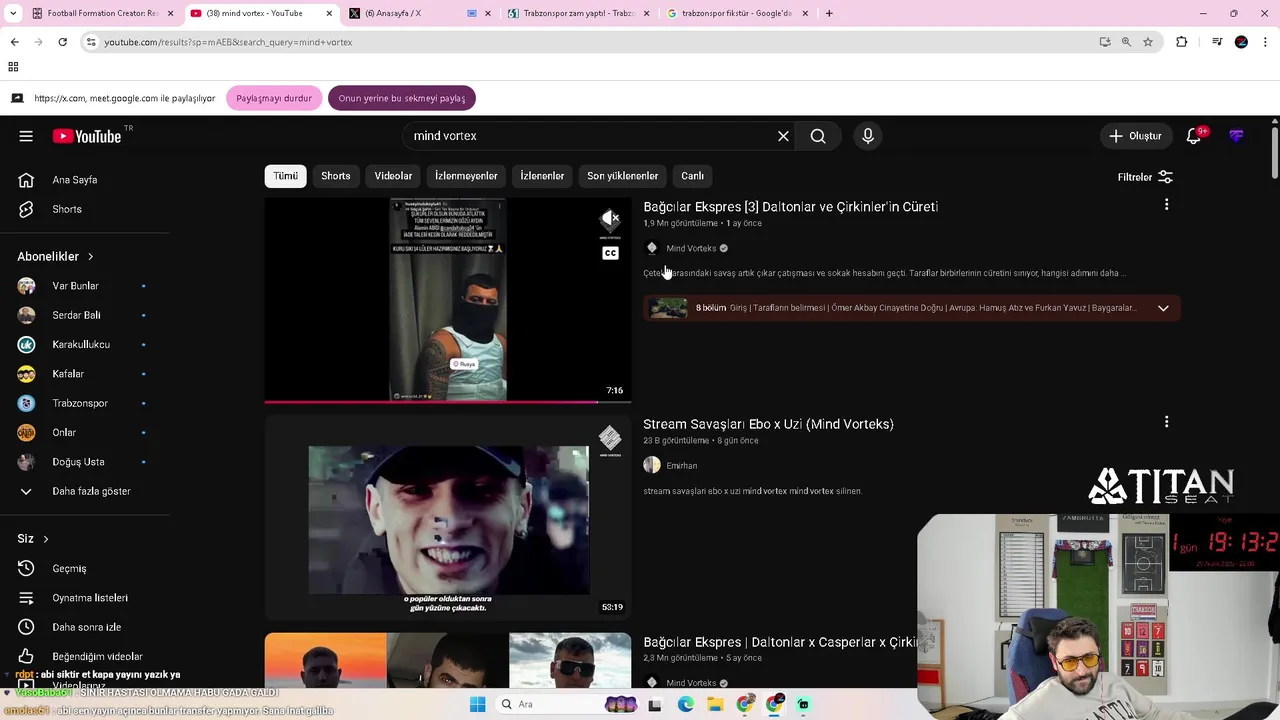Open the YouTube hamburger guide menu
Viewport: 1280px width, 720px height.
pyautogui.click(x=26, y=136)
